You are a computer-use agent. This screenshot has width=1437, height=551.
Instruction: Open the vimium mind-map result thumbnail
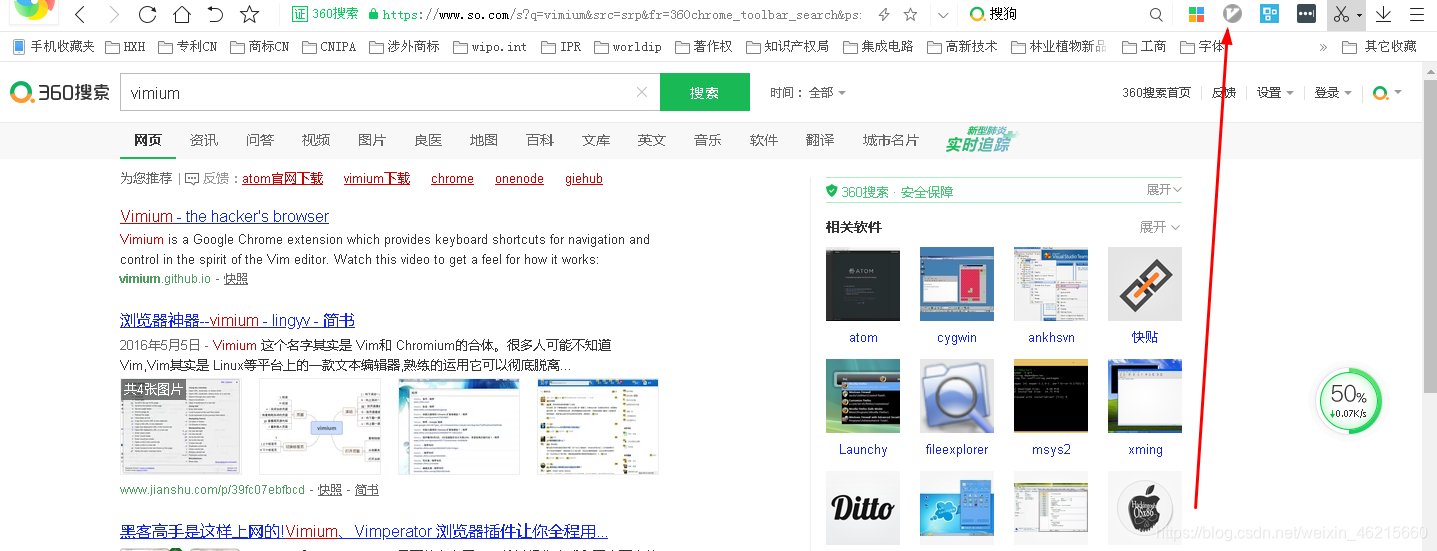click(320, 426)
